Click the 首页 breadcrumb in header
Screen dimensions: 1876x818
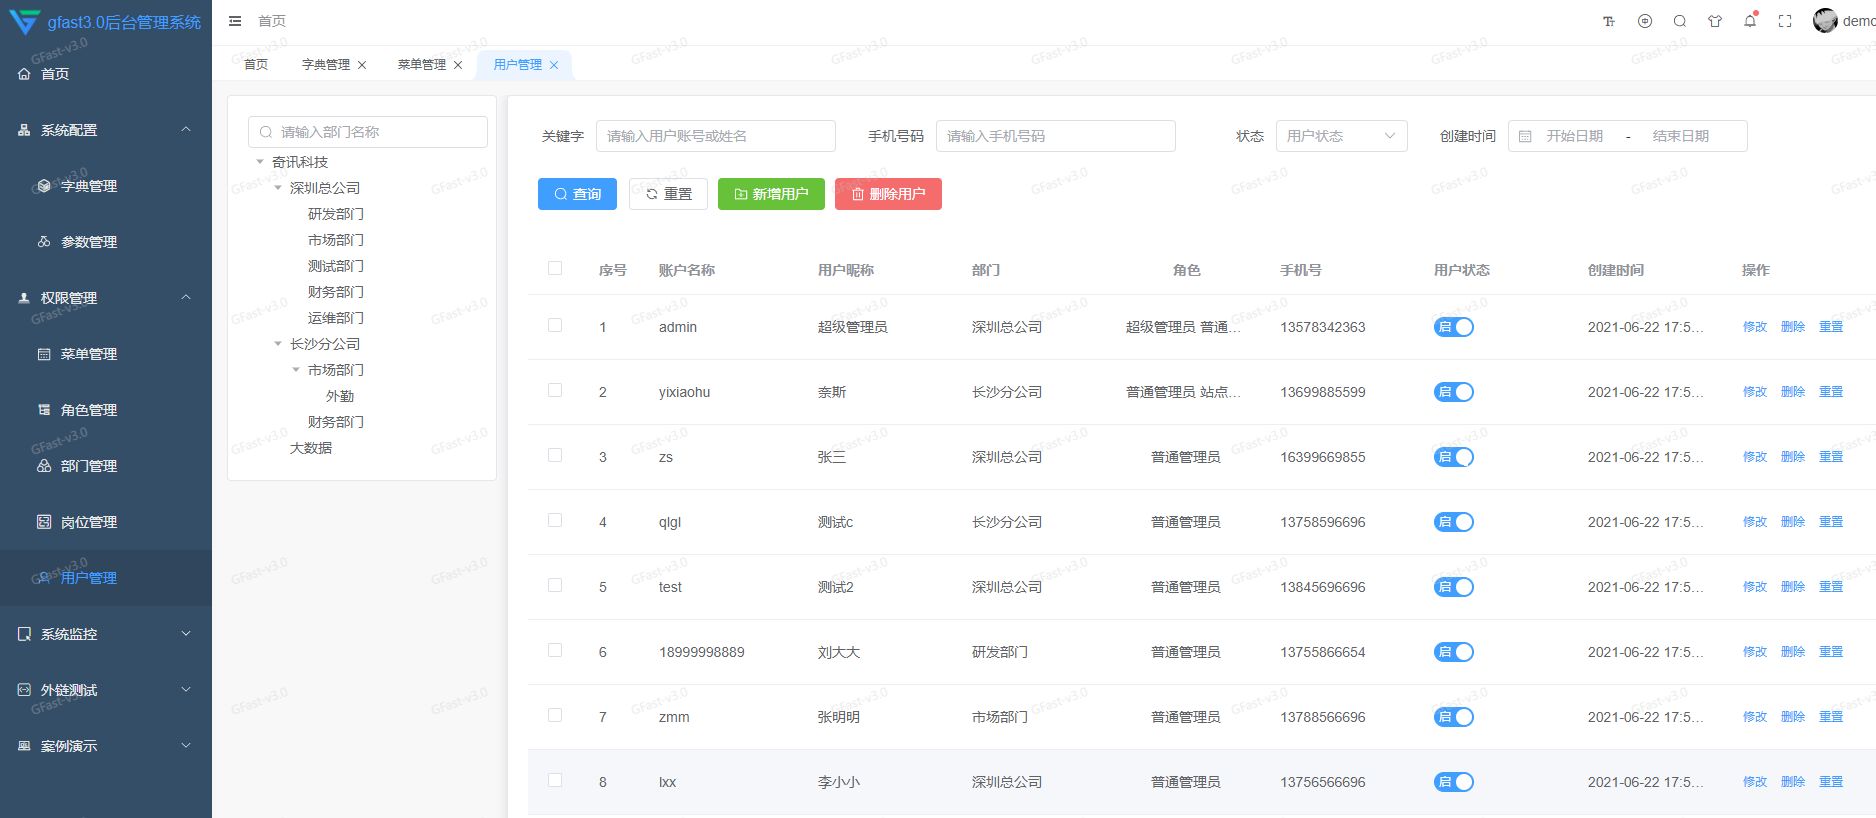click(272, 21)
